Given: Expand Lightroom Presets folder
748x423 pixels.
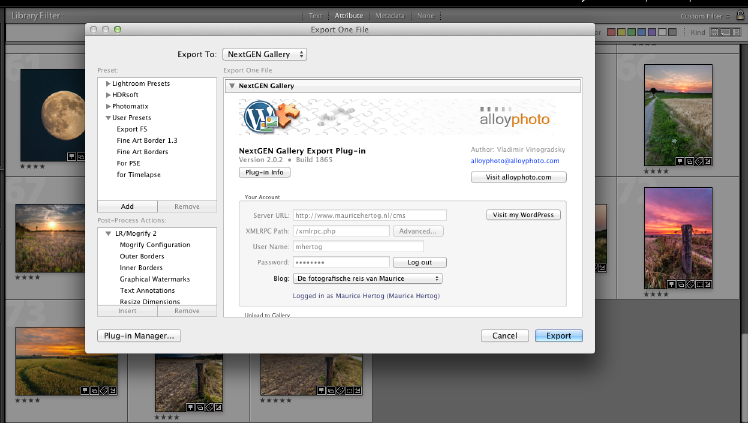Looking at the screenshot, I should point(108,83).
